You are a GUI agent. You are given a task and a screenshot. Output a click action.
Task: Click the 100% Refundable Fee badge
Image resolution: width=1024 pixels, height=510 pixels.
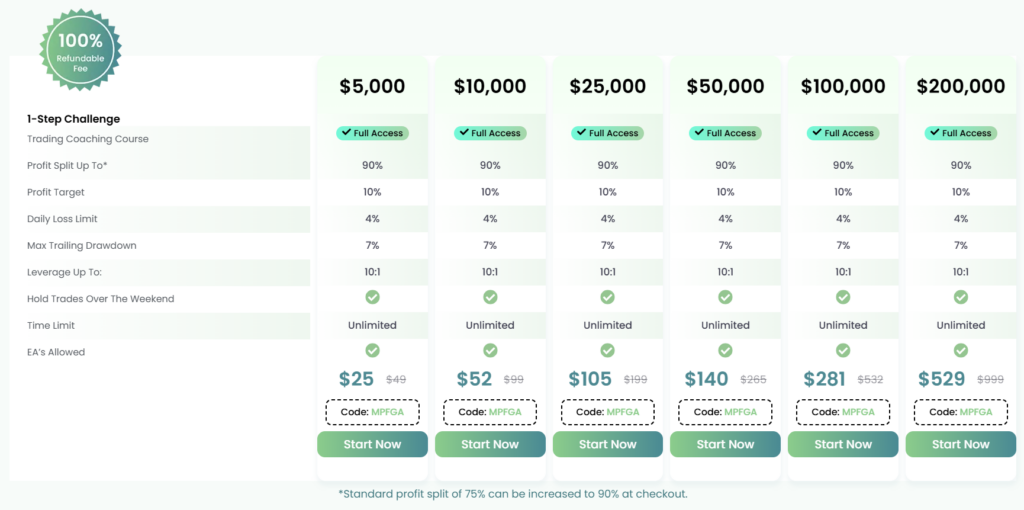tap(80, 47)
